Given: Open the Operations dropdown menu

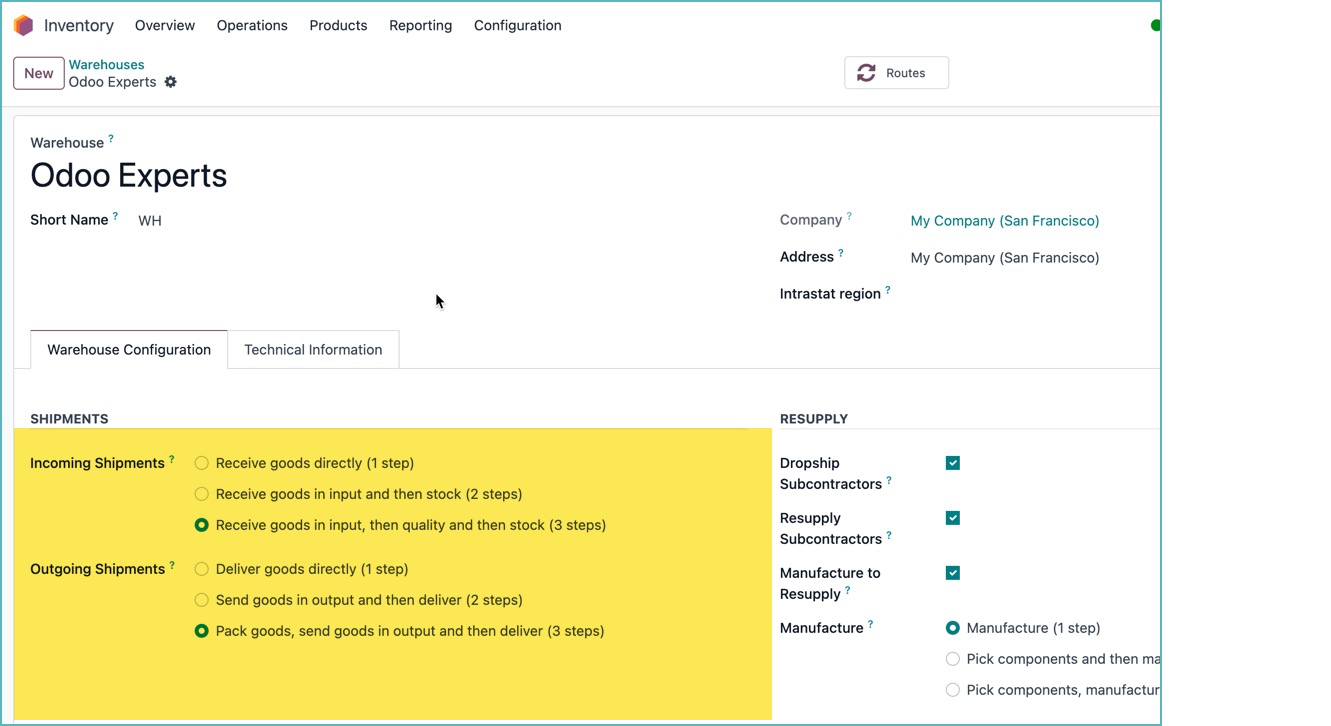Looking at the screenshot, I should pyautogui.click(x=252, y=25).
